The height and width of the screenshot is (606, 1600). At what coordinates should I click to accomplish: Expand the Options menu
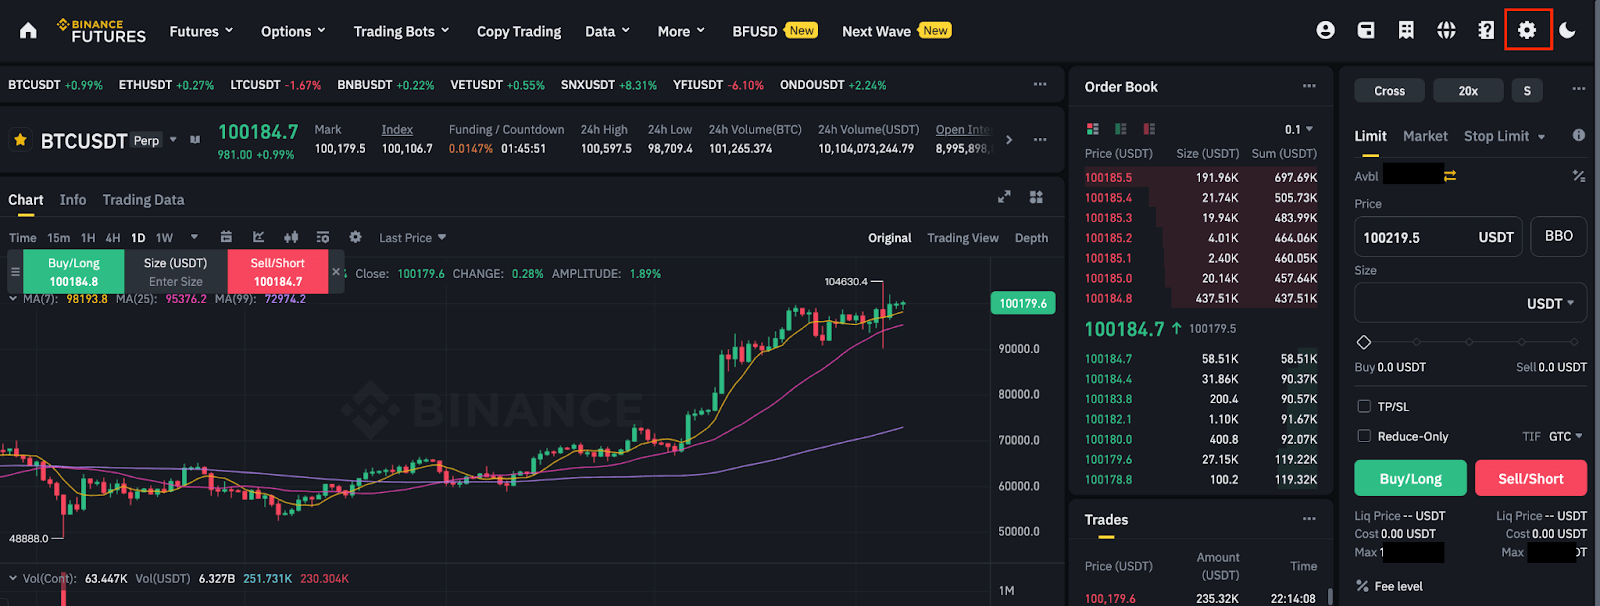point(293,31)
